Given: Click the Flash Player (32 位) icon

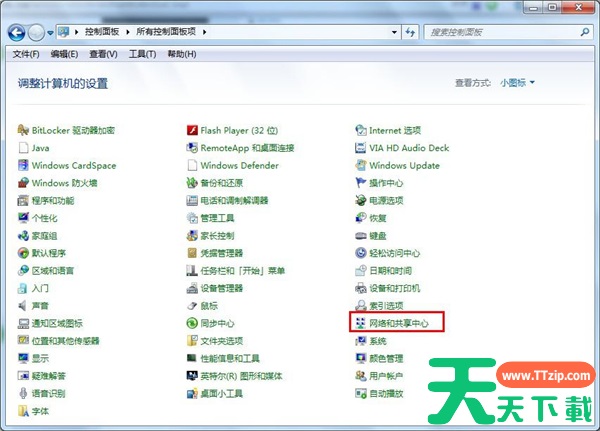Looking at the screenshot, I should coord(192,131).
